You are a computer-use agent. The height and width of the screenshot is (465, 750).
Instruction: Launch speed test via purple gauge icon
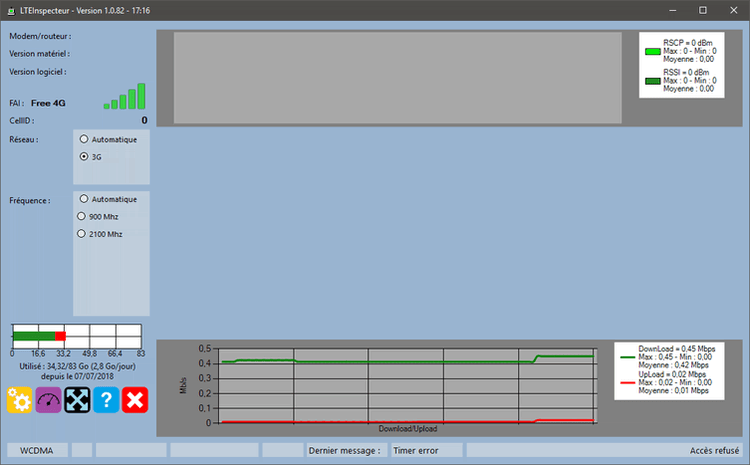49,400
